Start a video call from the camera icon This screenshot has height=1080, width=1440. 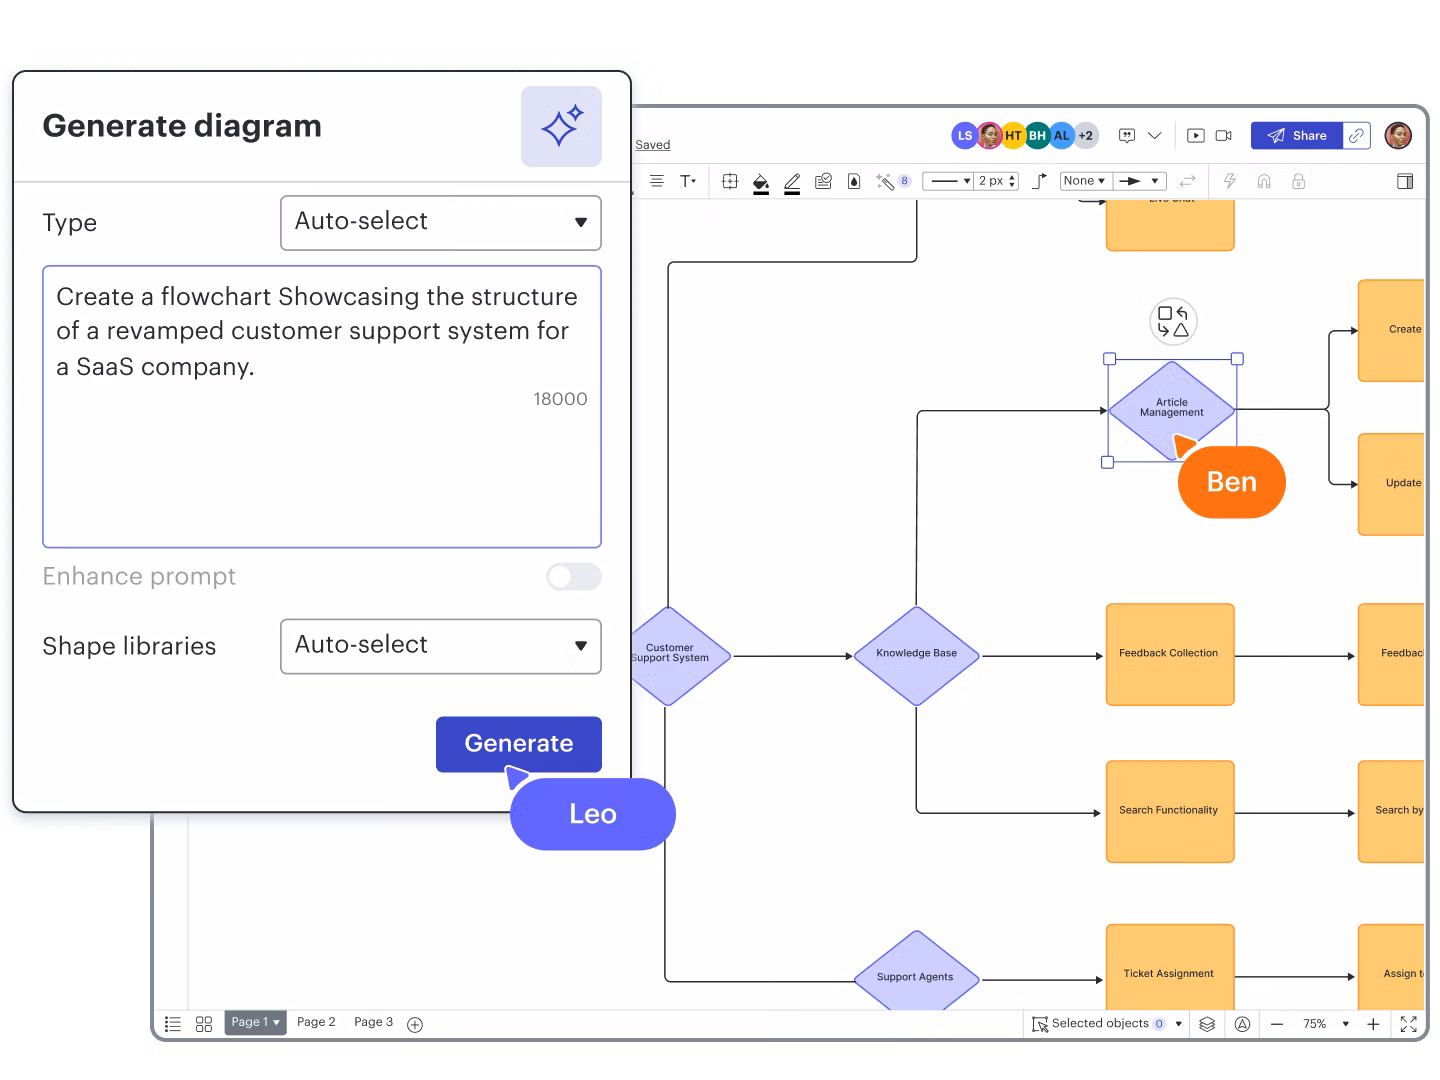tap(1224, 135)
